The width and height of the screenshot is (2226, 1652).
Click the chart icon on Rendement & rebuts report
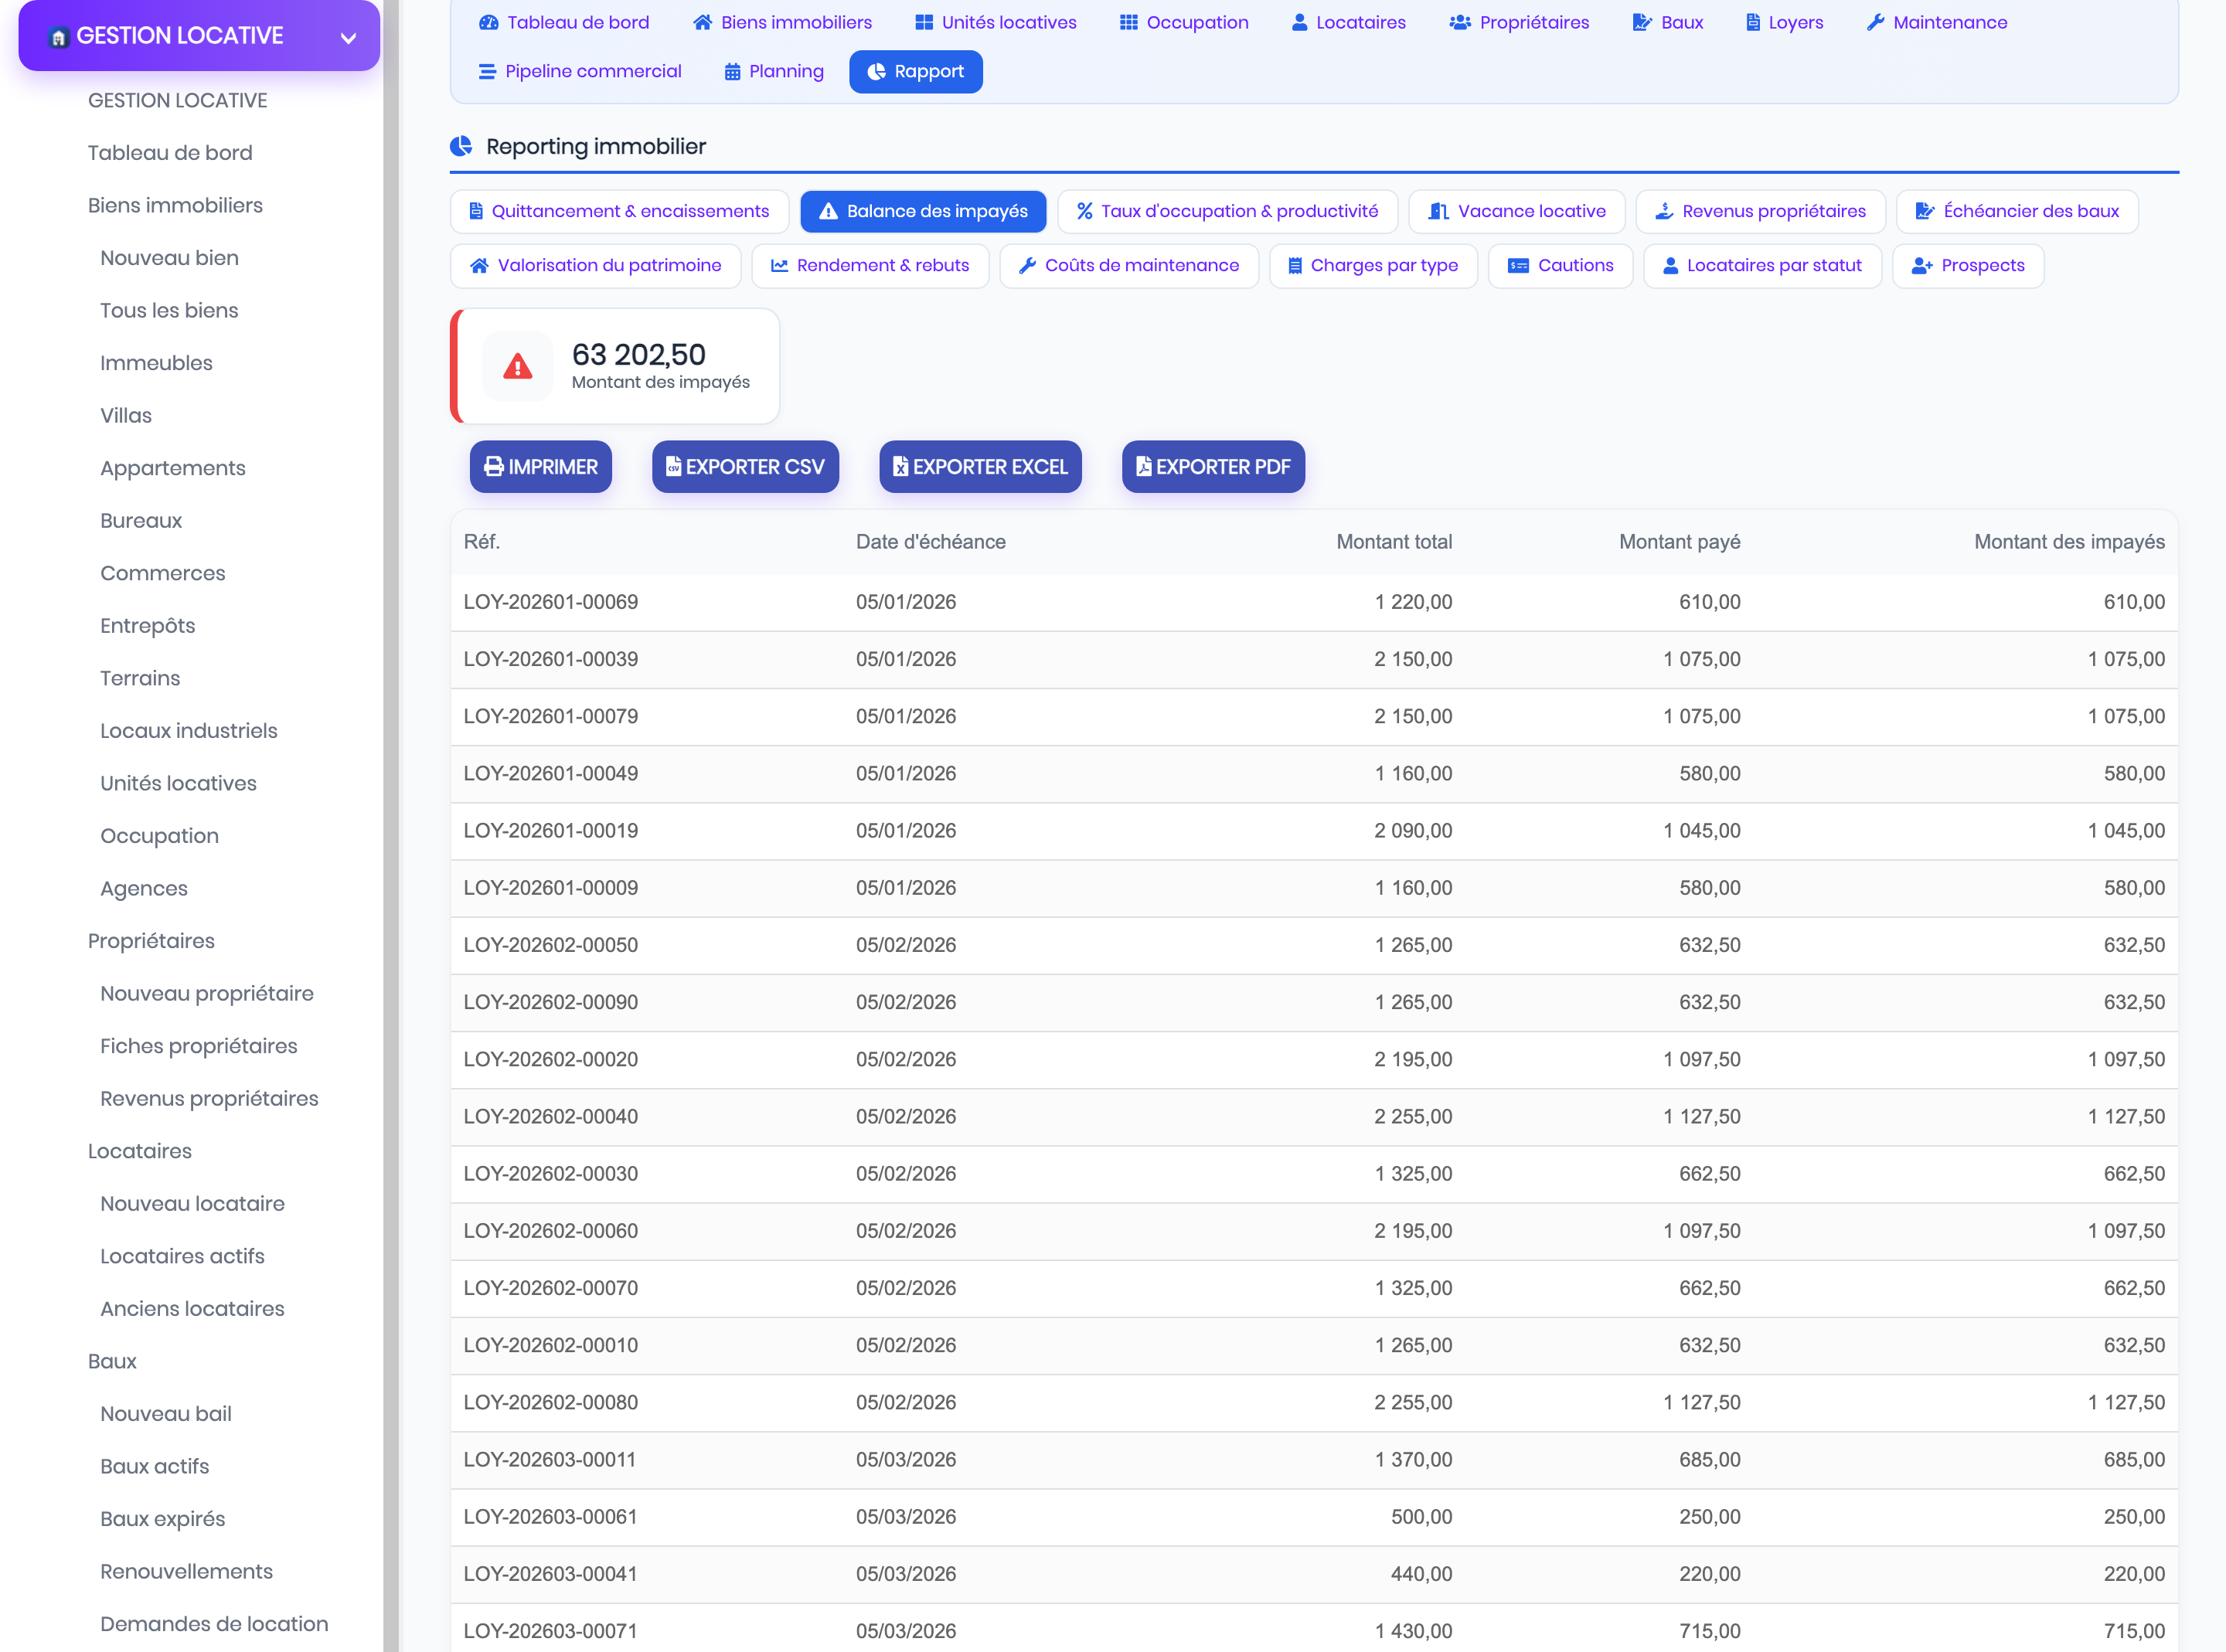coord(779,265)
